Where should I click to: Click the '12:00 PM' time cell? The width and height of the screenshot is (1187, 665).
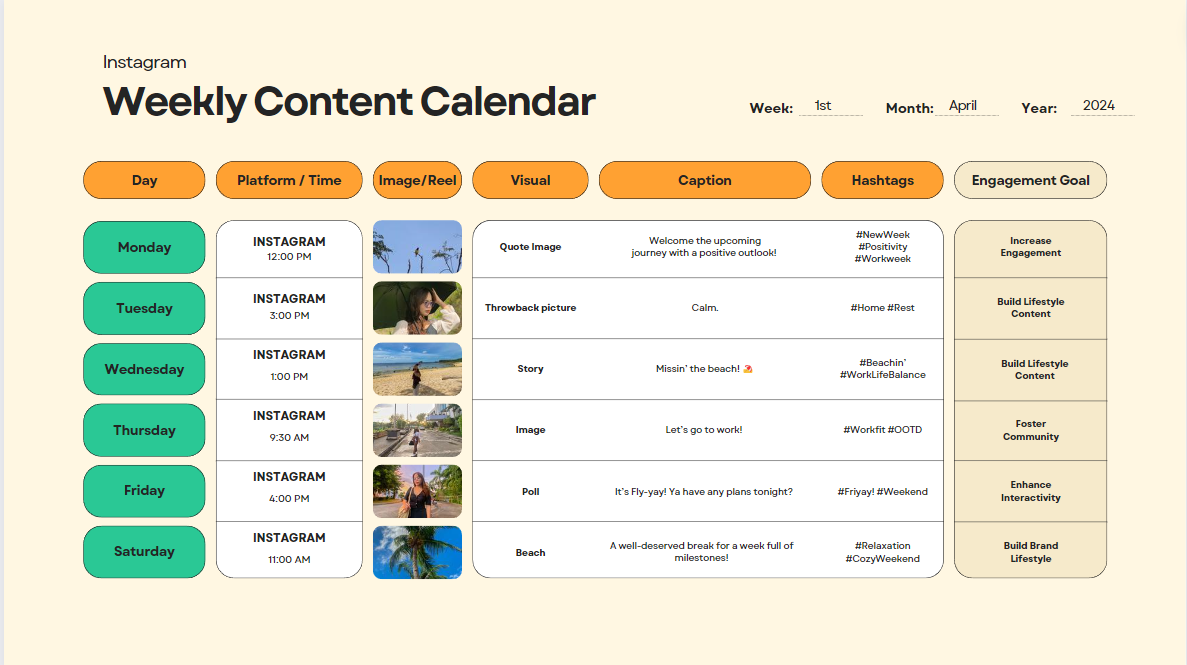click(x=289, y=257)
